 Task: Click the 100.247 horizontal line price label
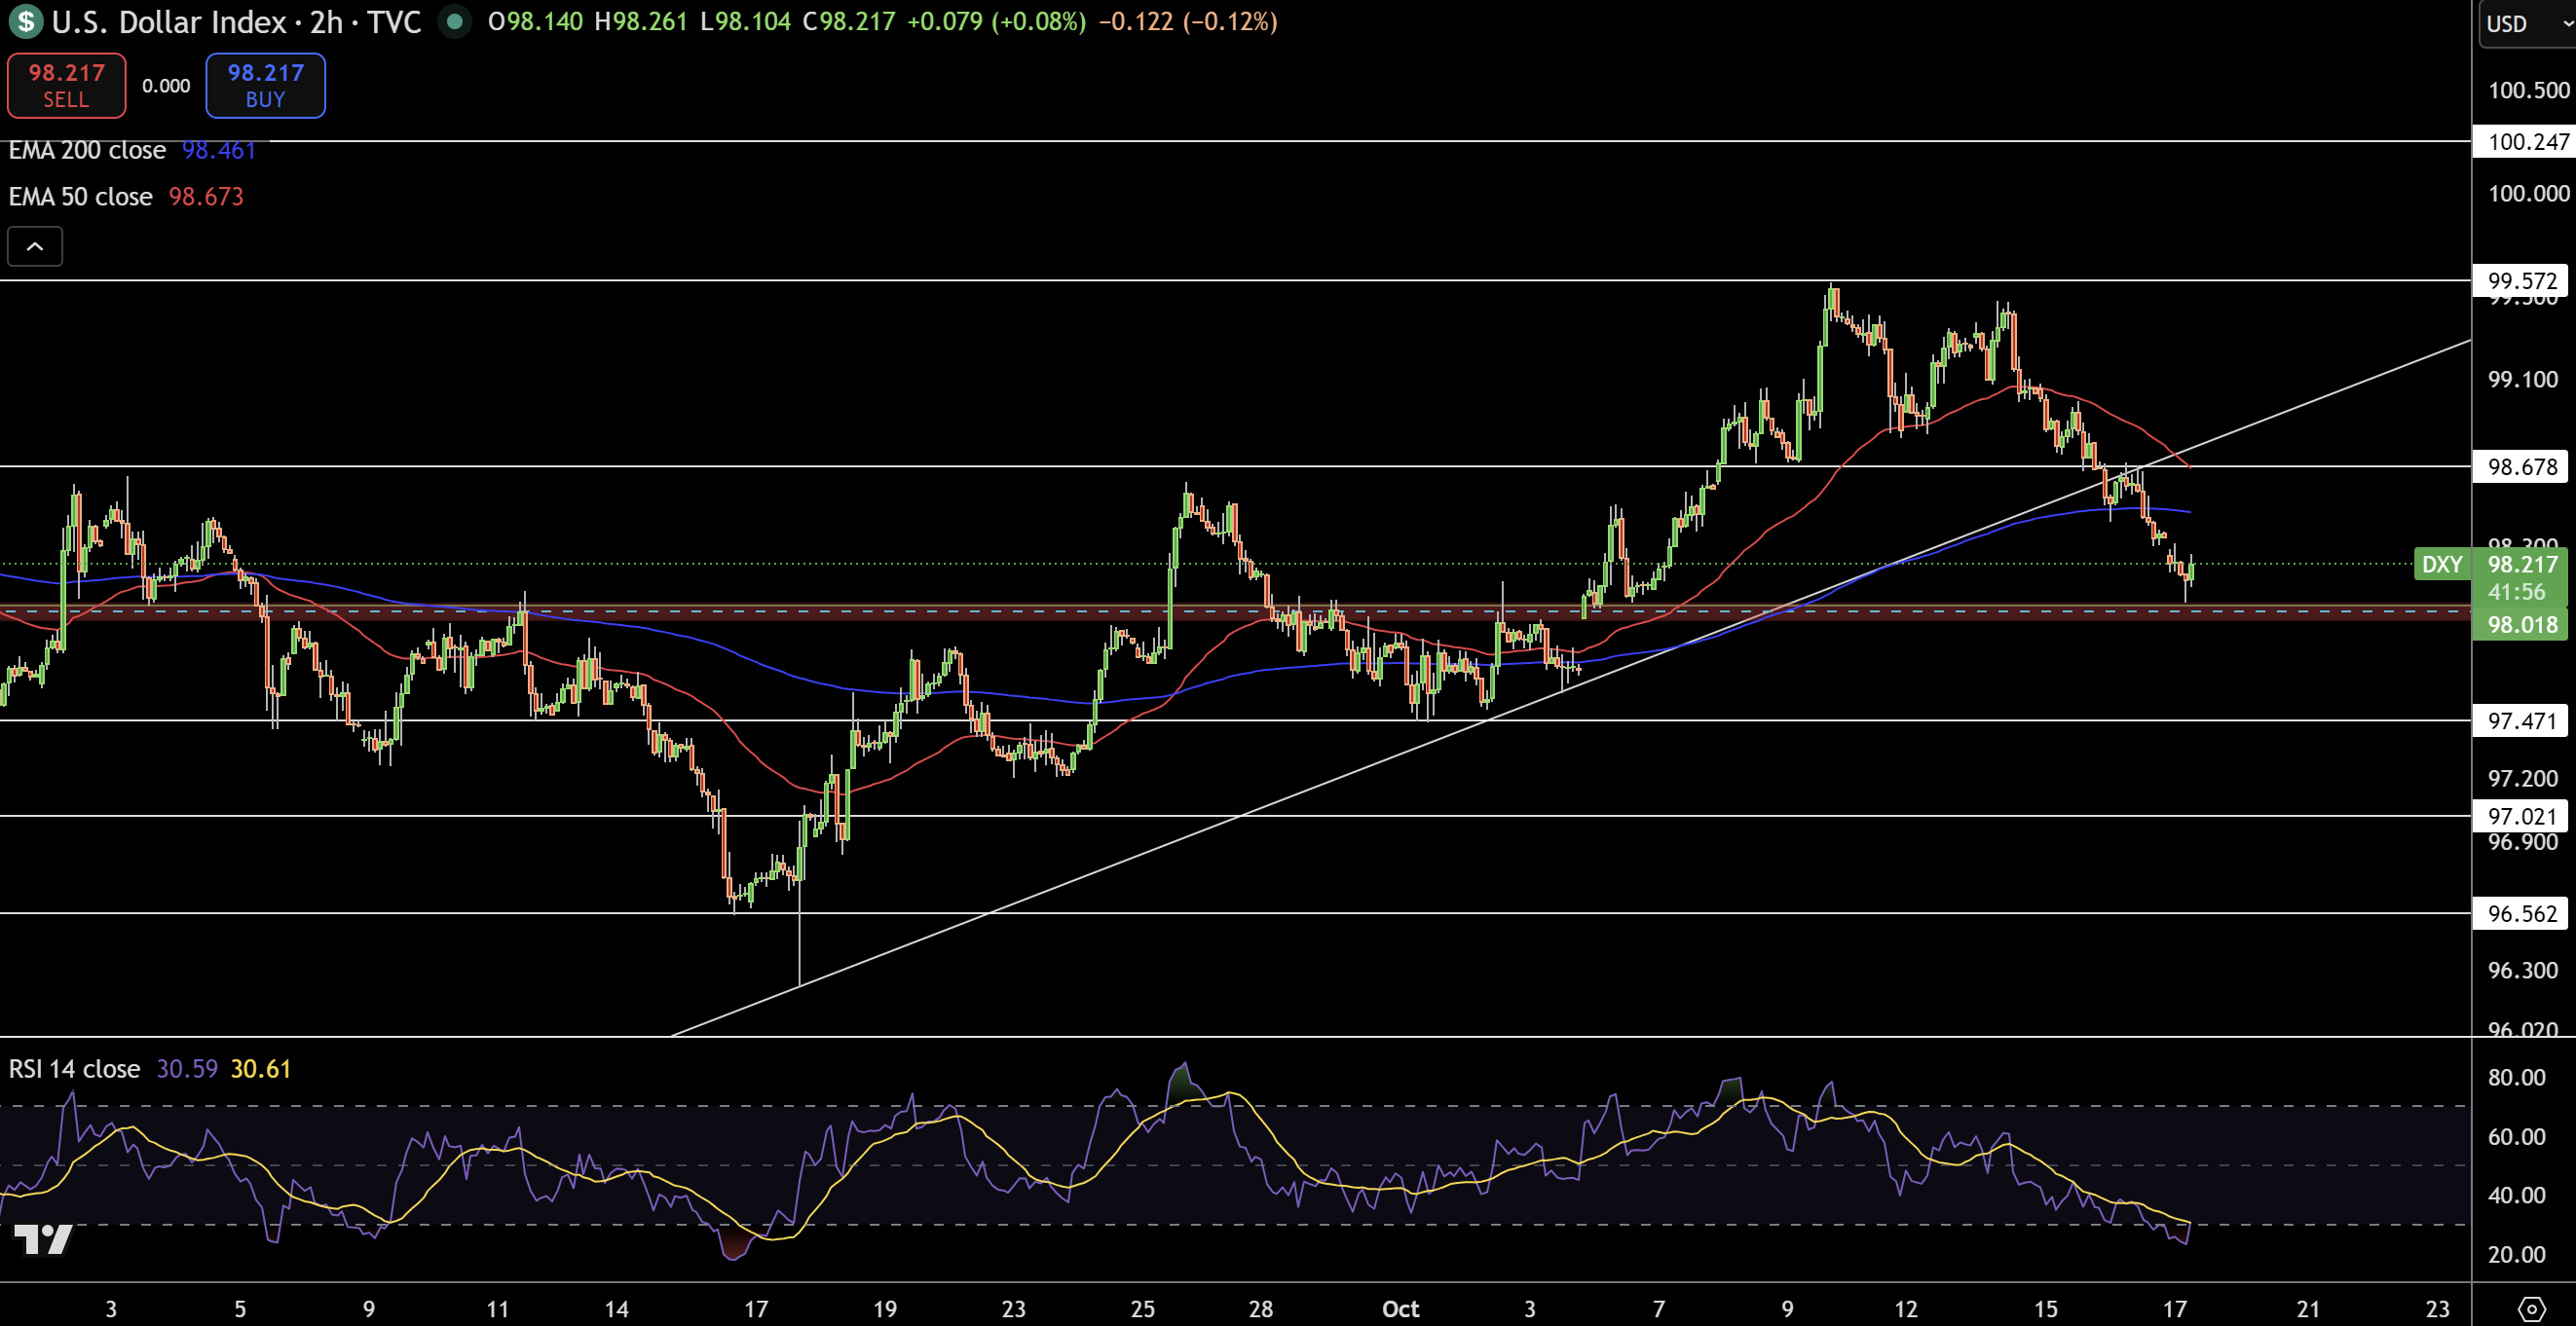(2521, 141)
